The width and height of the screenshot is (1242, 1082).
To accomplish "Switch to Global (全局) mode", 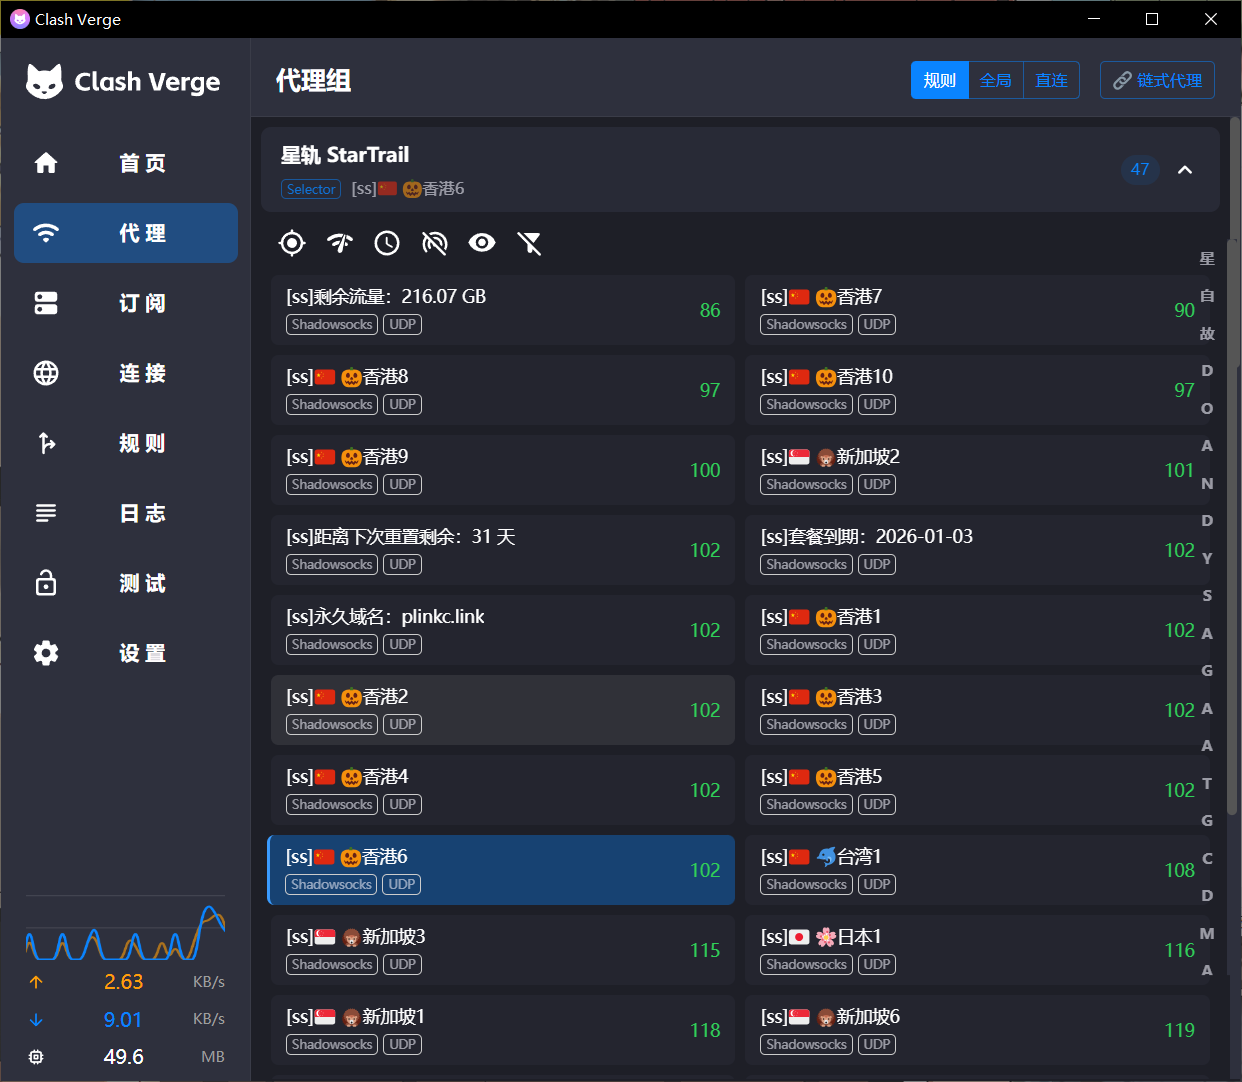I will click(995, 80).
